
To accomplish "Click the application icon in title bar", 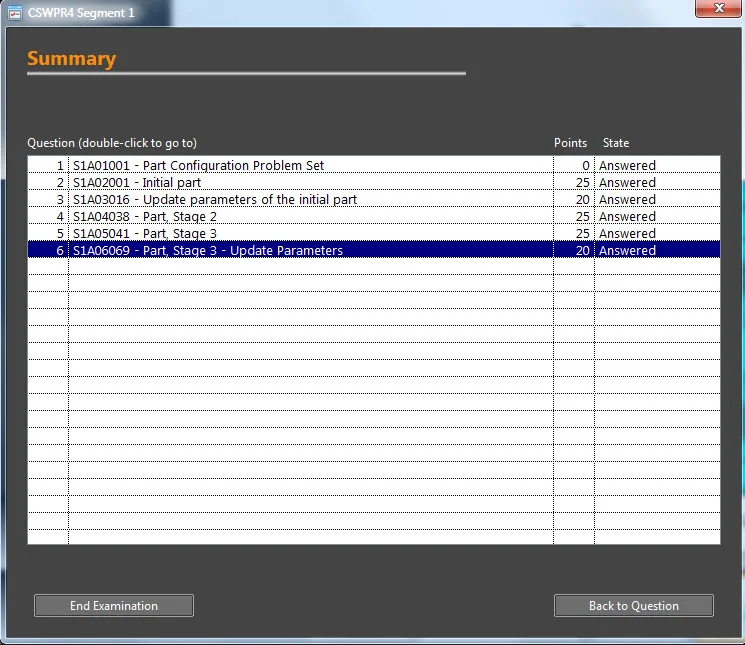I will click(x=15, y=13).
